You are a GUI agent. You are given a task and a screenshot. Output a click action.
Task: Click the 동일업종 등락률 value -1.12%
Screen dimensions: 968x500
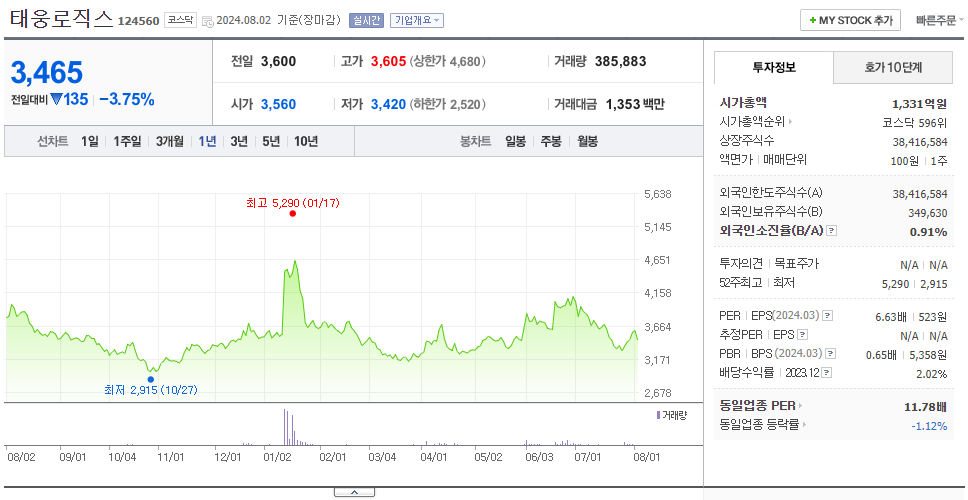tap(929, 425)
